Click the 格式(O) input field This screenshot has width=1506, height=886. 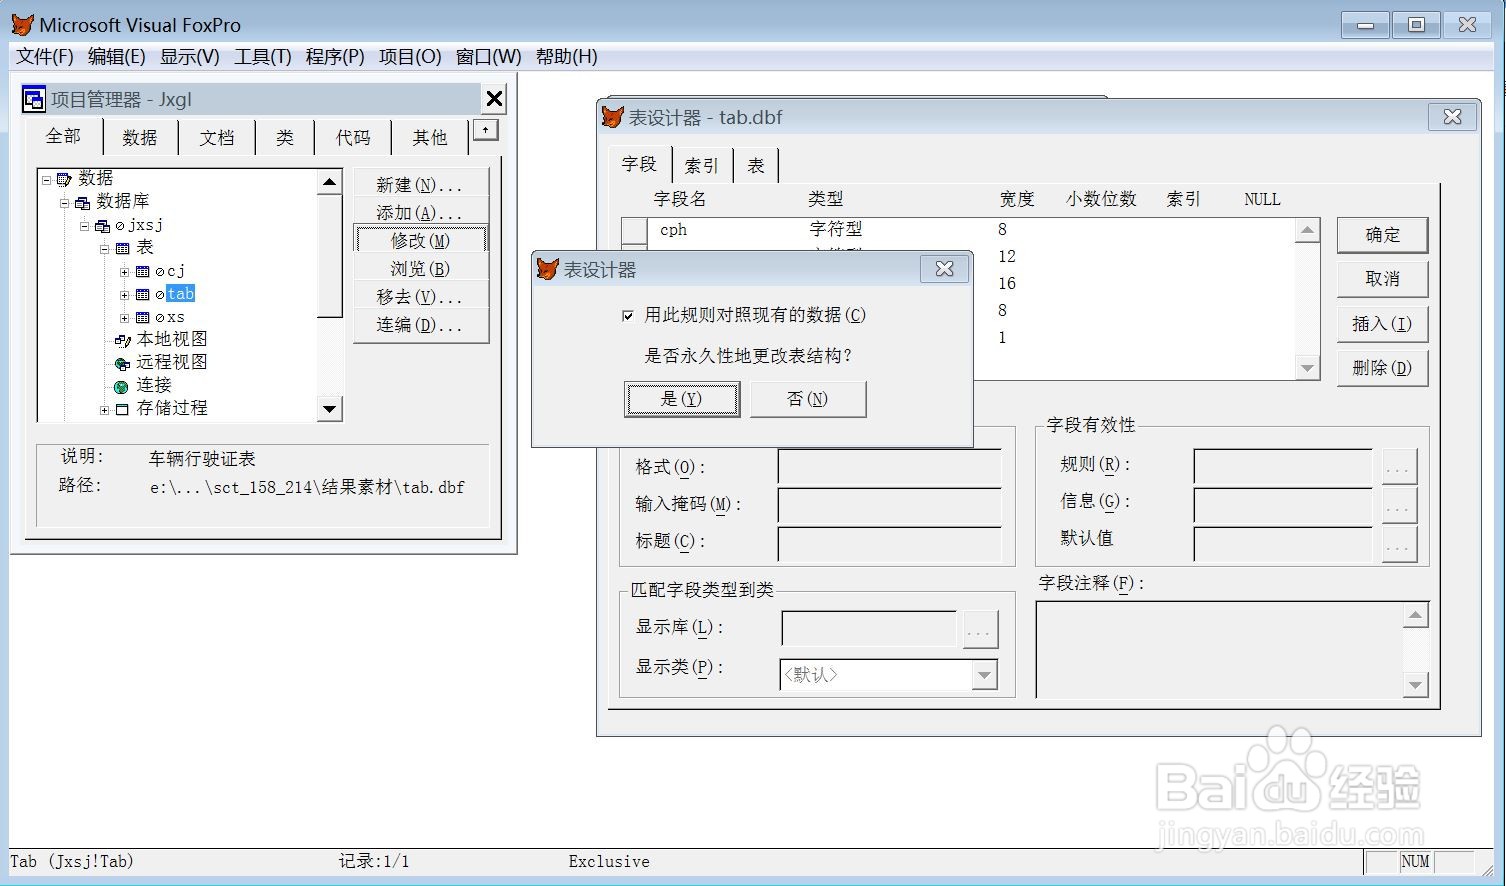click(x=890, y=467)
